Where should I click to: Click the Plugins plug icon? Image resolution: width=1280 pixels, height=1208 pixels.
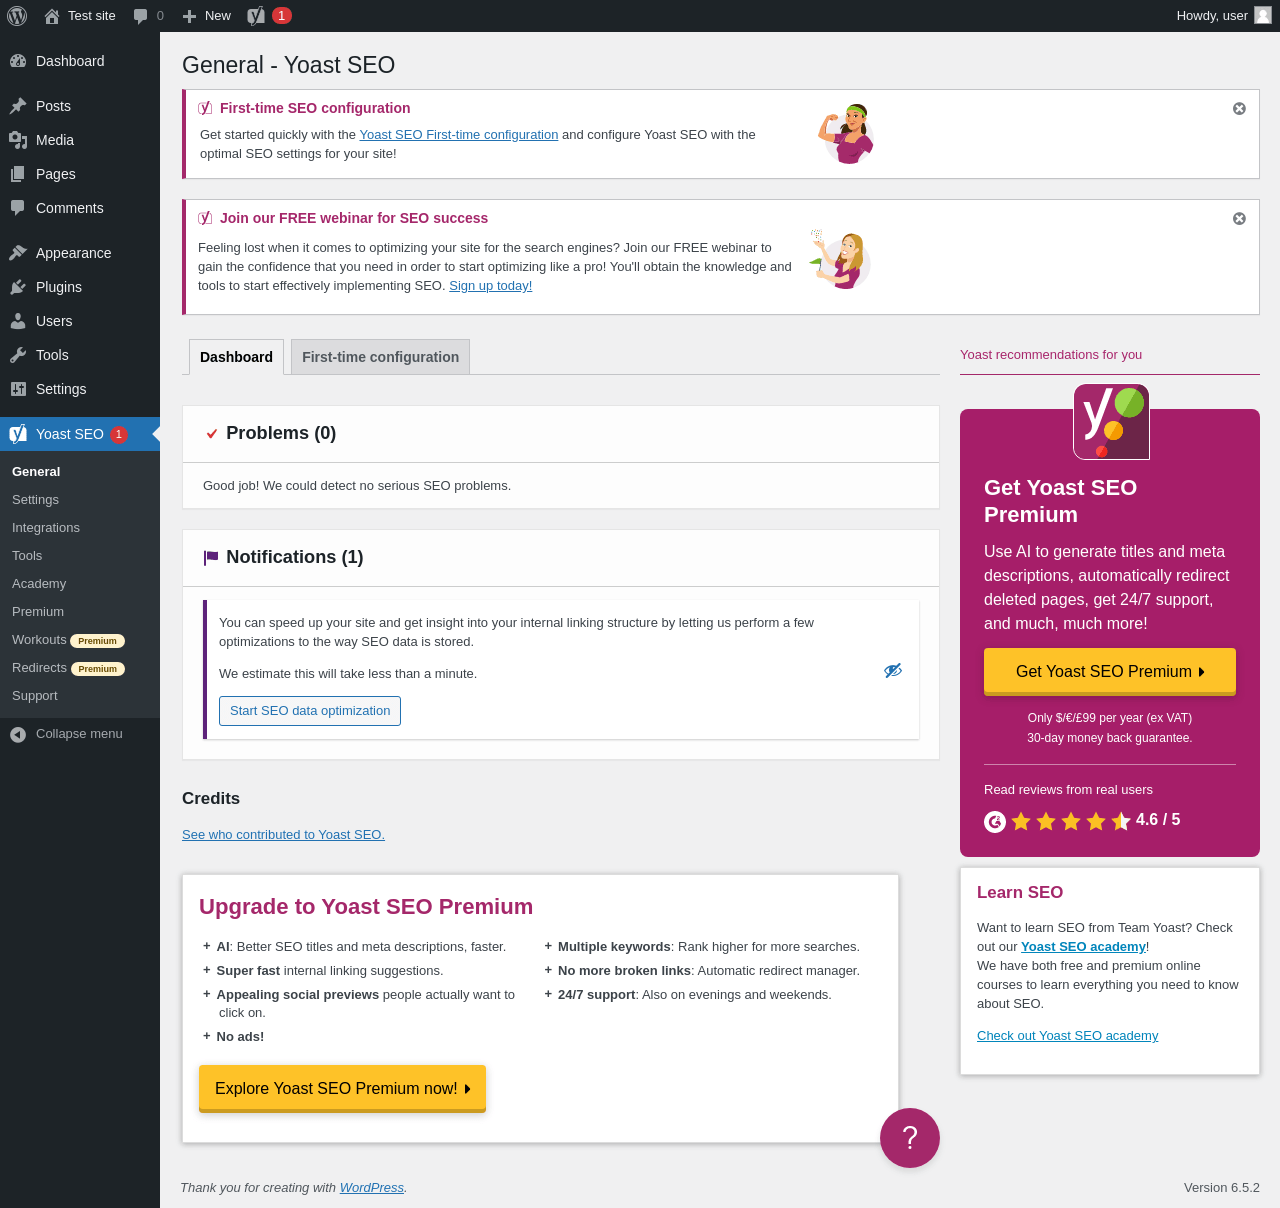(x=18, y=287)
